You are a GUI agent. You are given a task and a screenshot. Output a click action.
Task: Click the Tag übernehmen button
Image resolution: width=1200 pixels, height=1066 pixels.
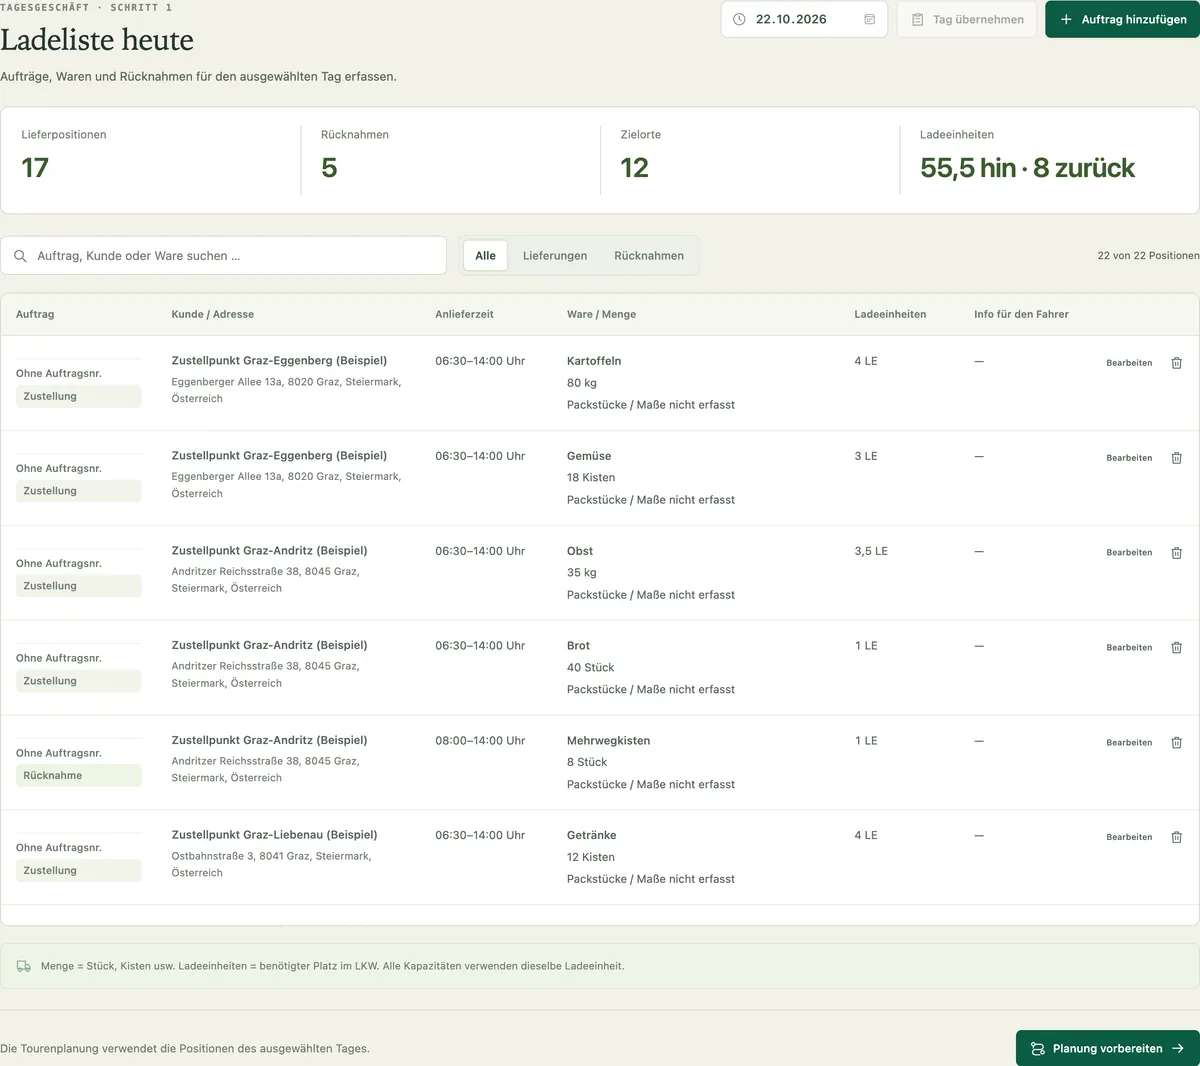967,19
